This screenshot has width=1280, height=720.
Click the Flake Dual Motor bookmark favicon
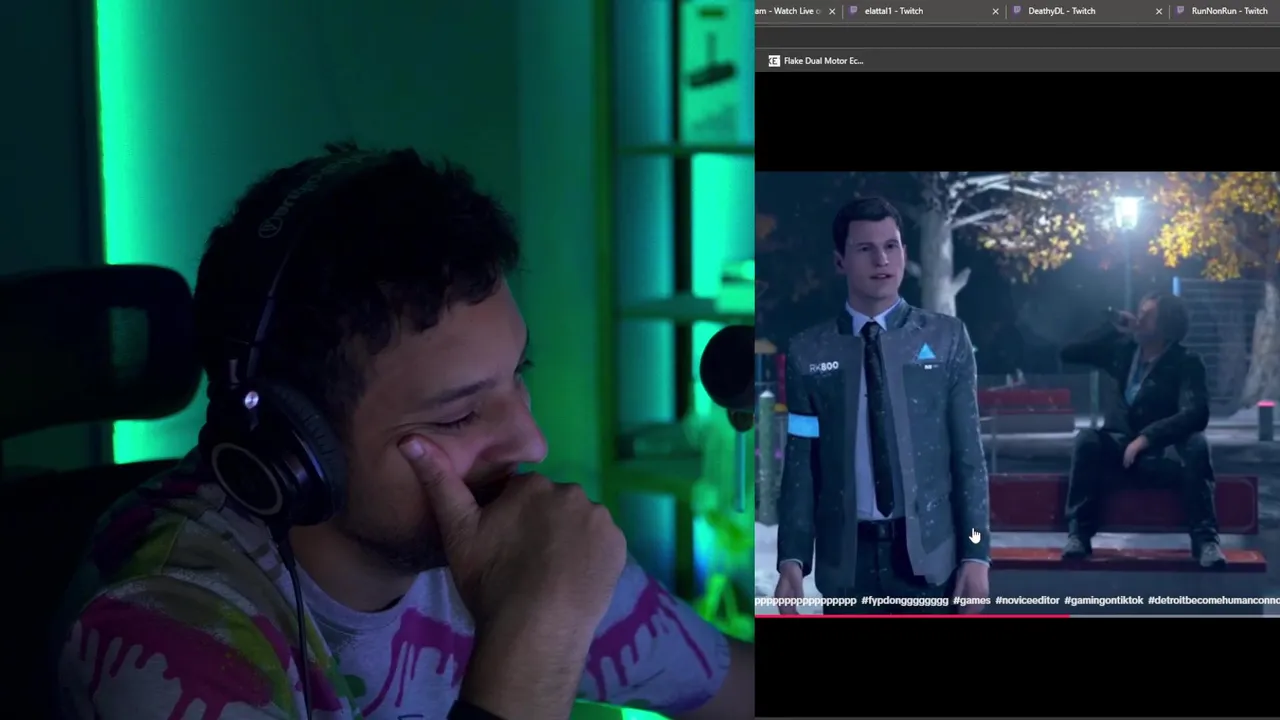point(773,61)
